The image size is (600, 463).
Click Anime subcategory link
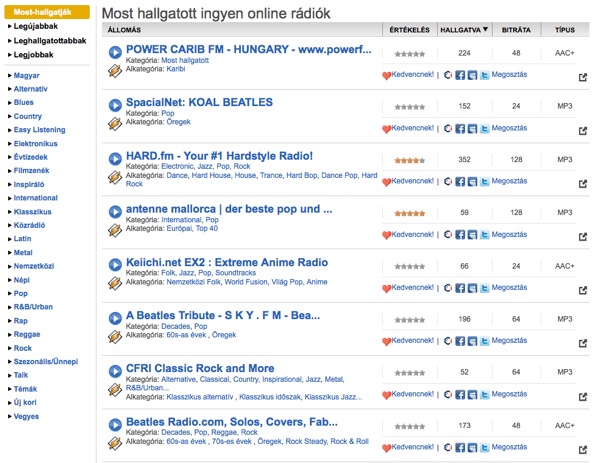[317, 282]
